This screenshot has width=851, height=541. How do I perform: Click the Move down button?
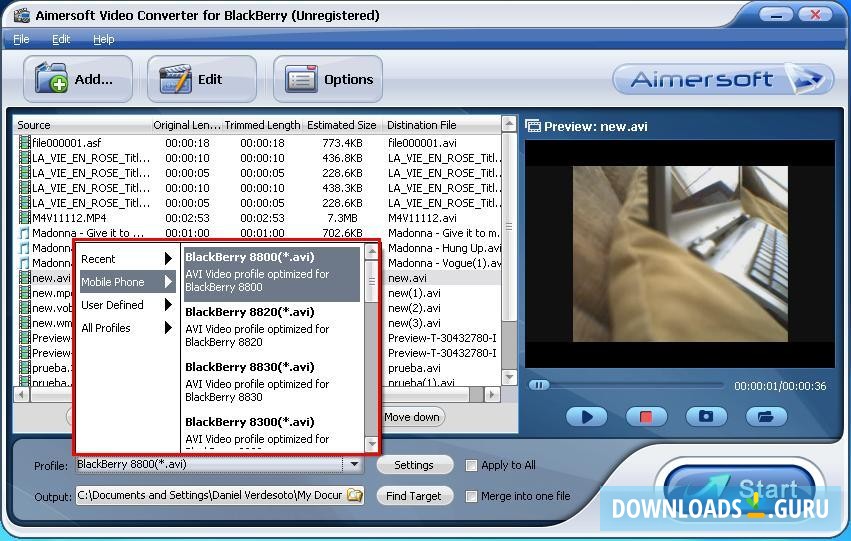(412, 417)
